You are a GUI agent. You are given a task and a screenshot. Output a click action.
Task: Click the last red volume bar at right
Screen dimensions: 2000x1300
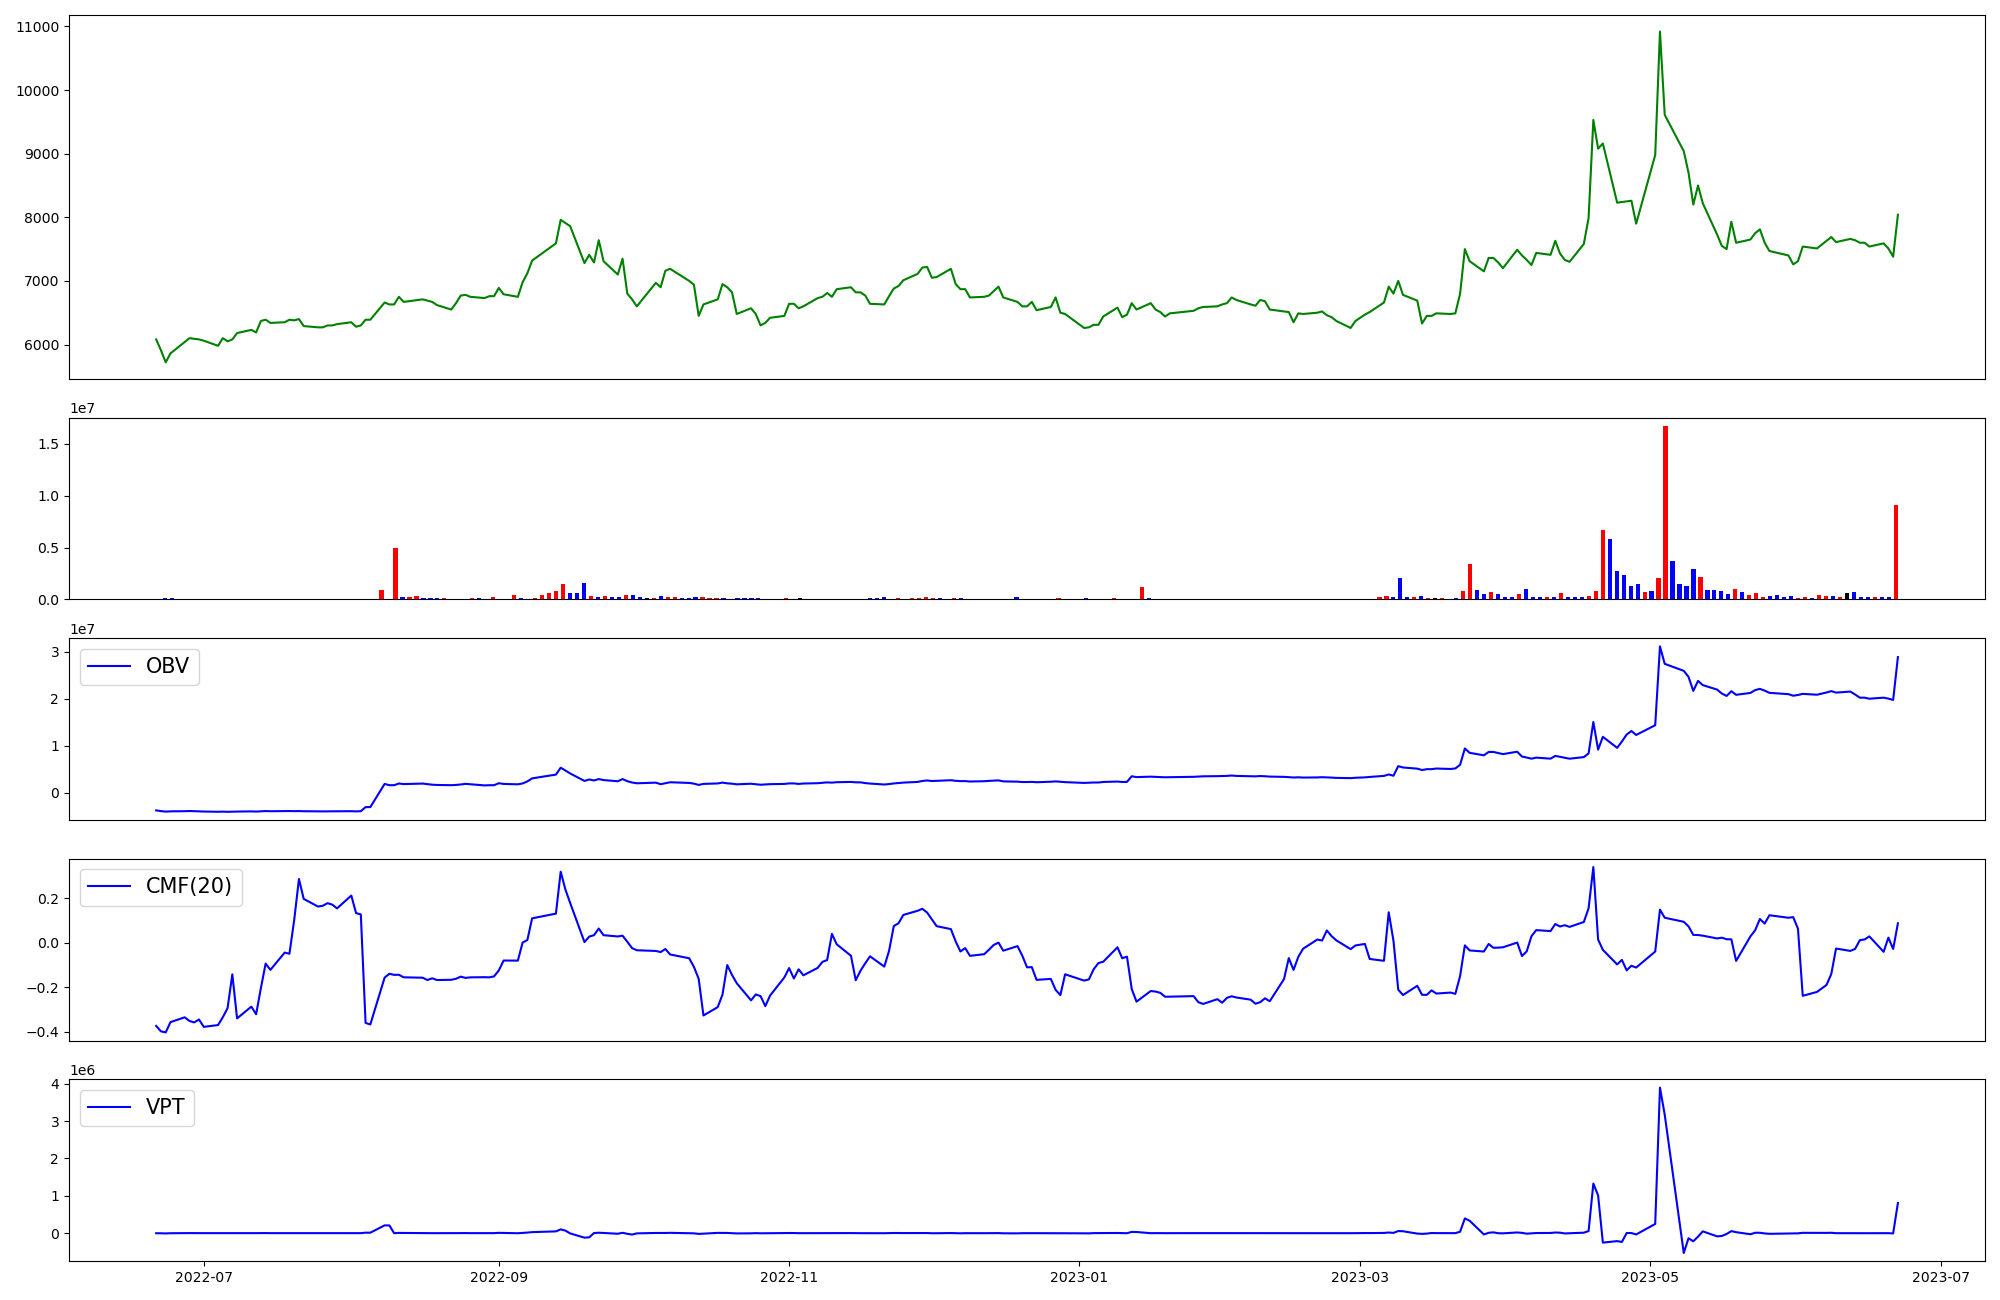1895,550
